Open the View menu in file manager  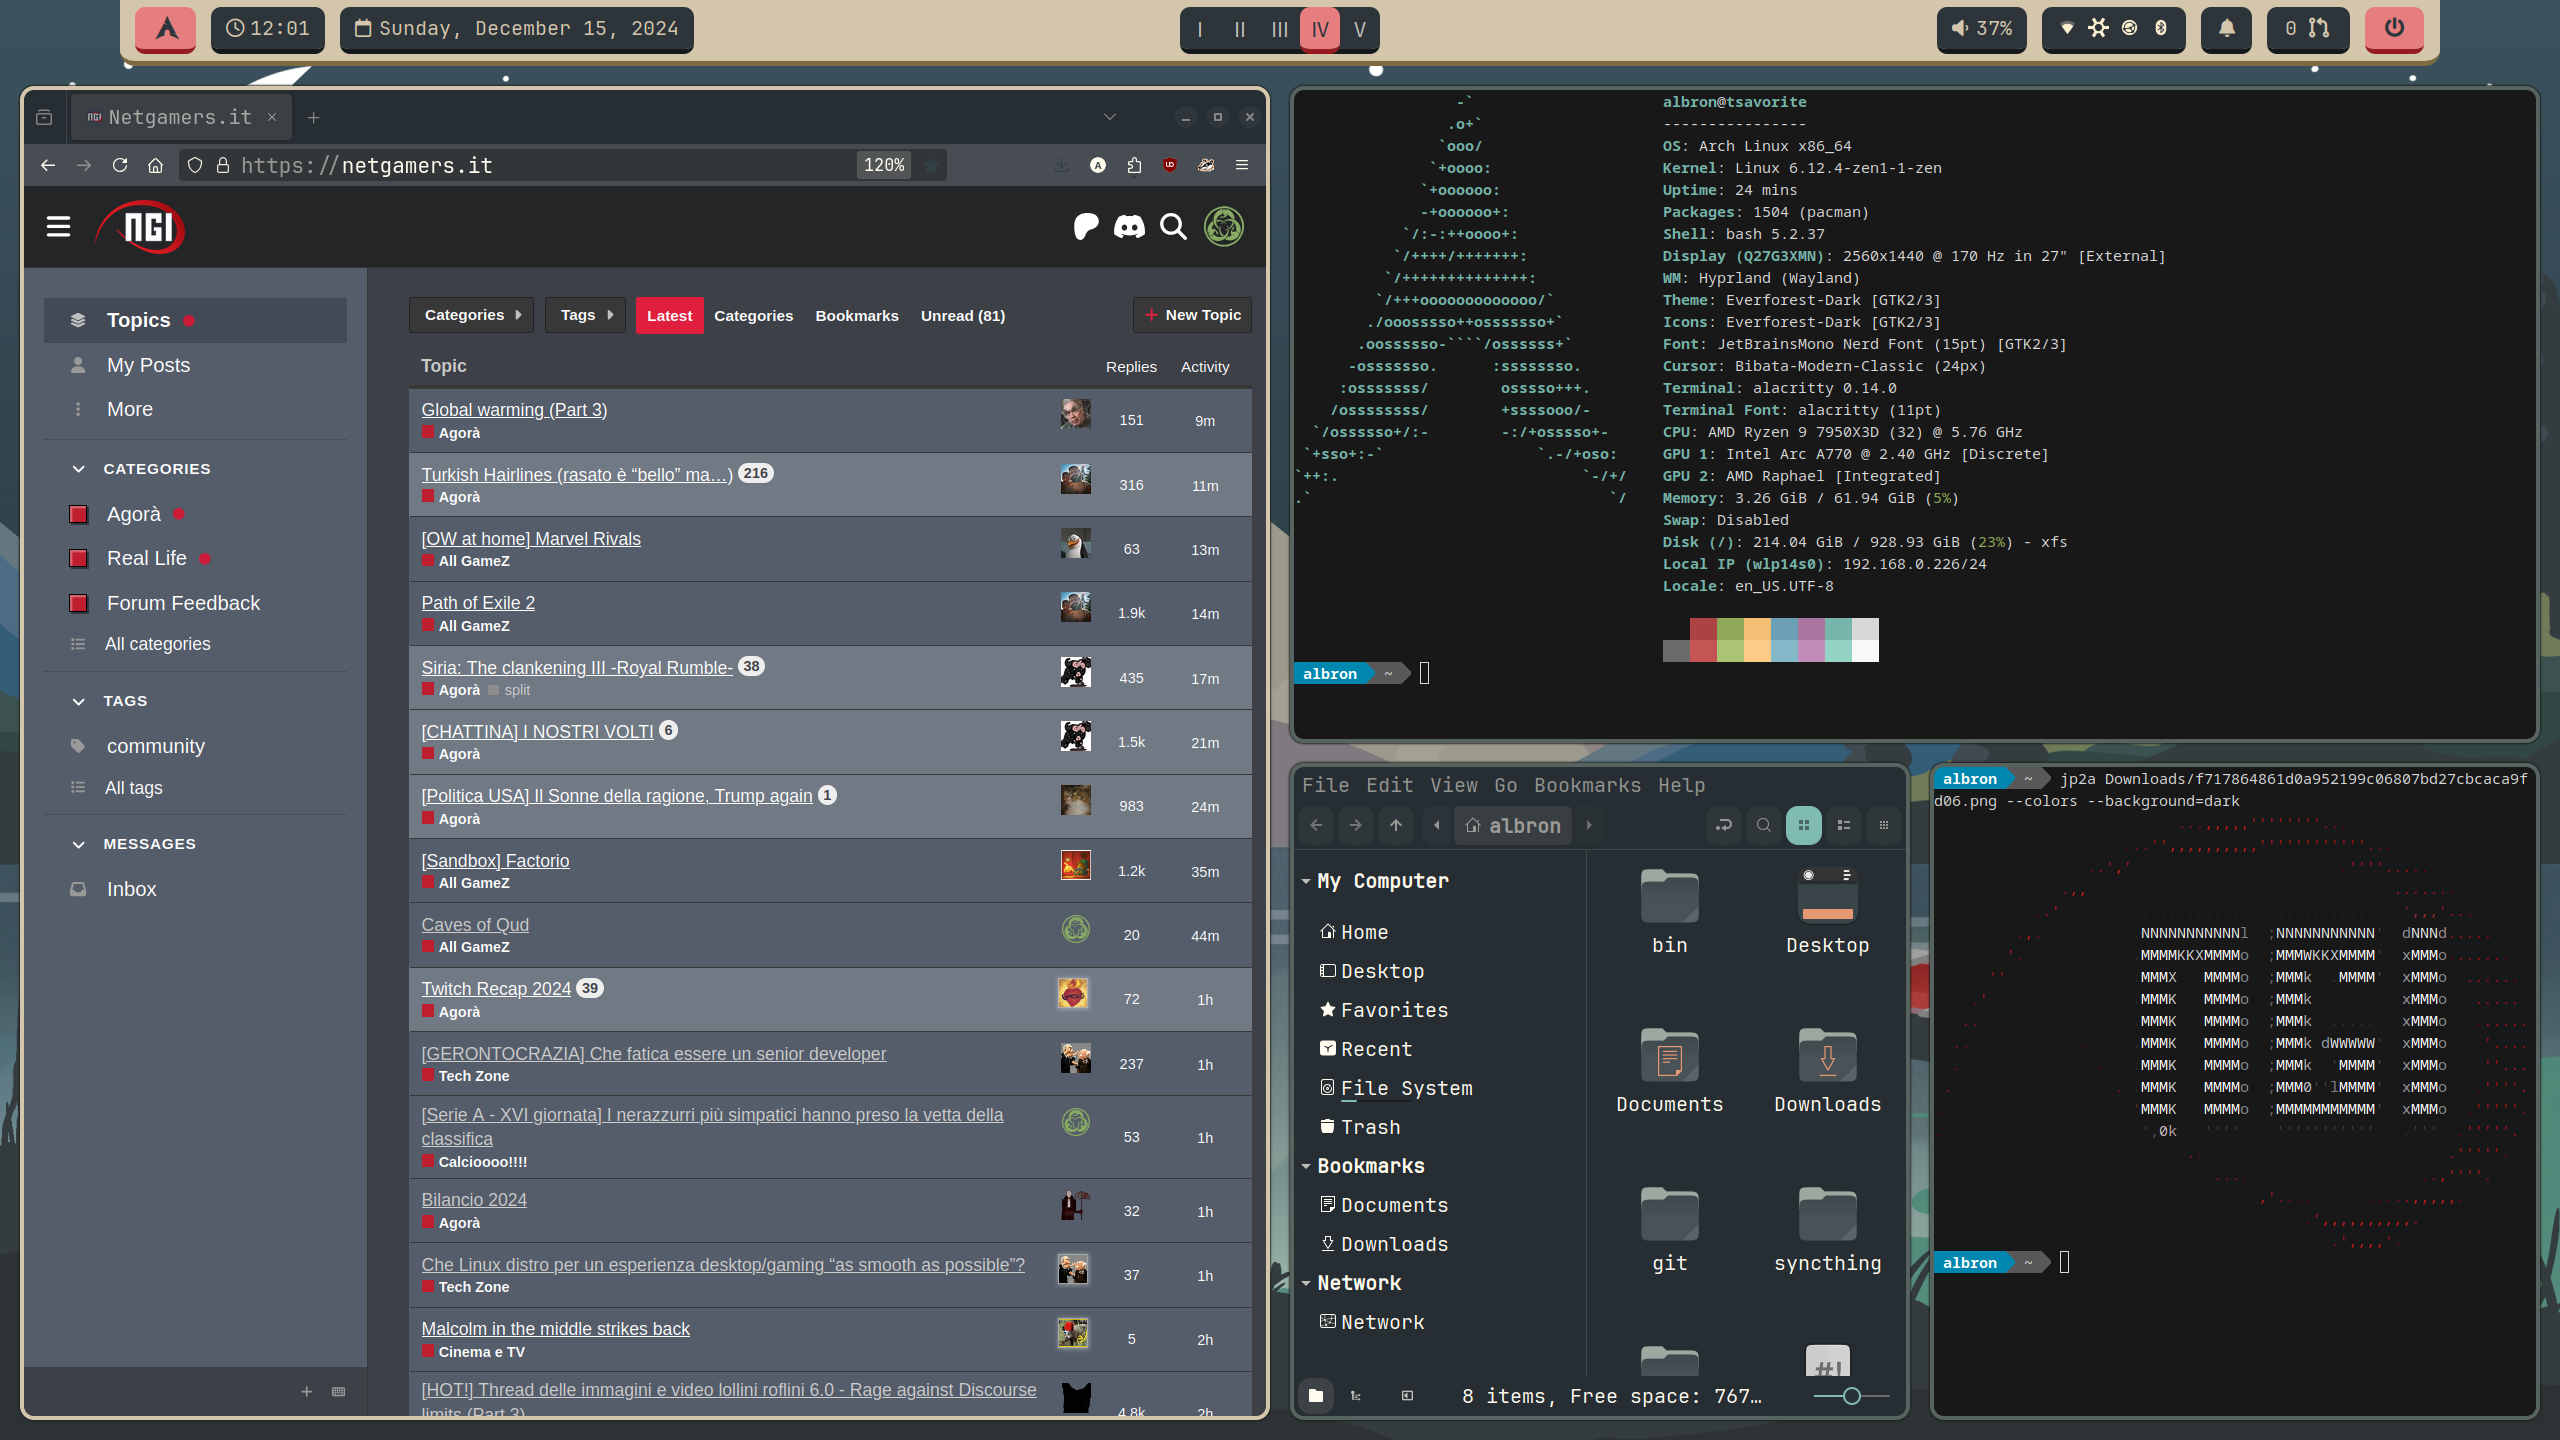pos(1453,785)
